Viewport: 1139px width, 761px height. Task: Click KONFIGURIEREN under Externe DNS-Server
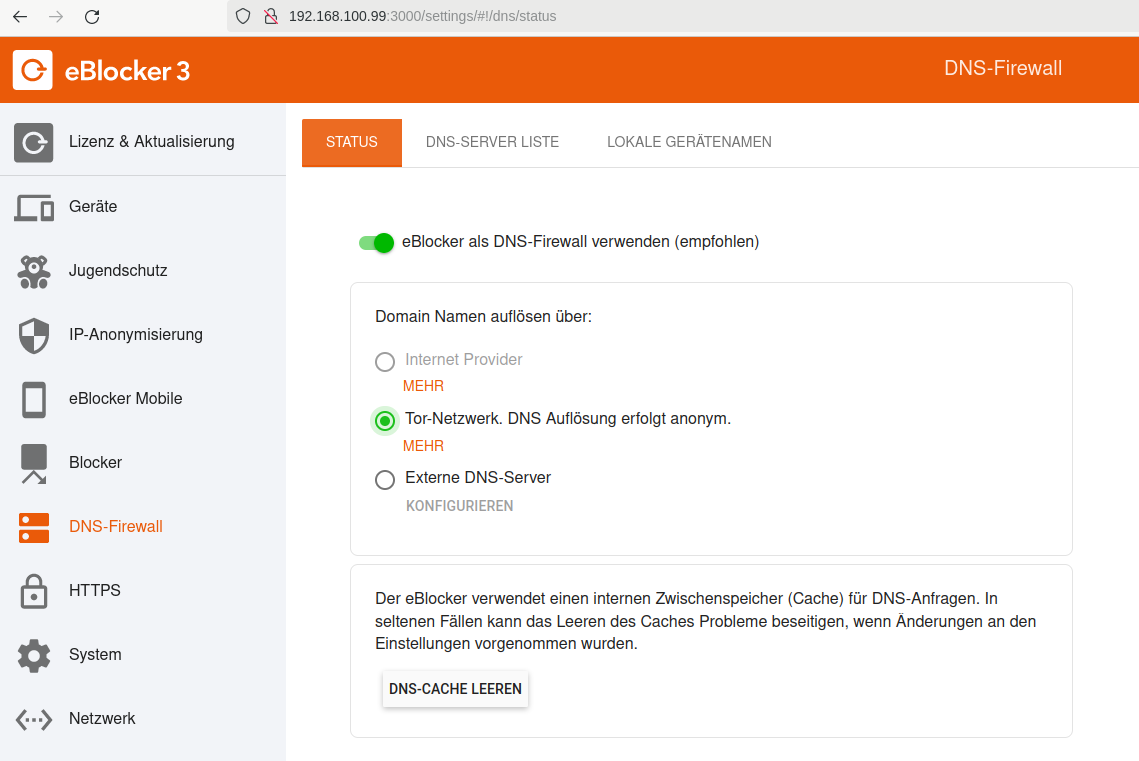(x=460, y=506)
